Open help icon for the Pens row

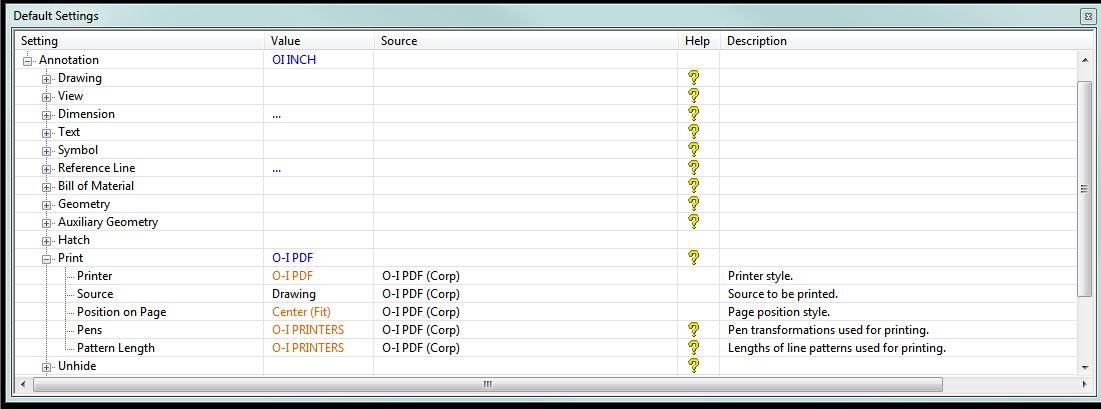[694, 330]
